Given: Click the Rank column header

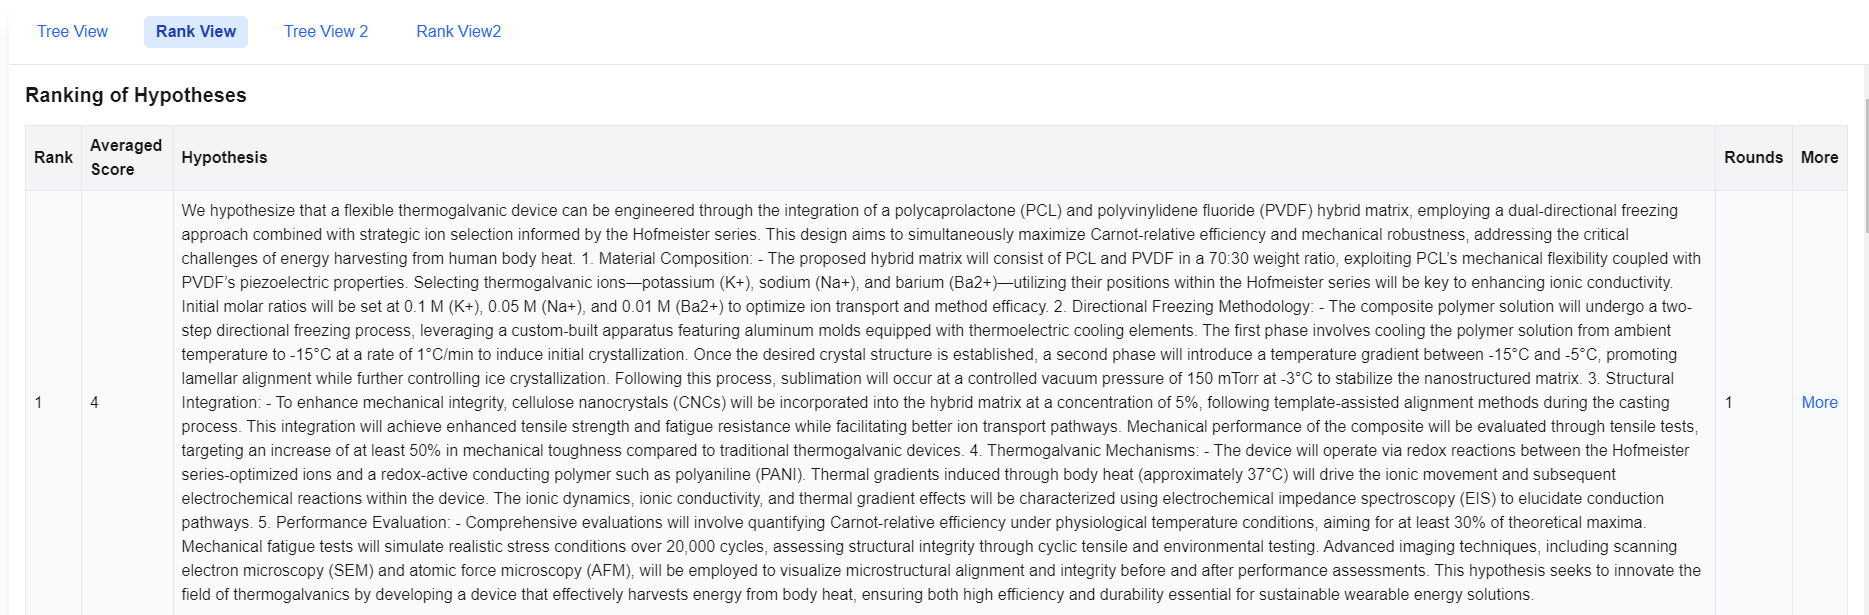Looking at the screenshot, I should click(53, 158).
